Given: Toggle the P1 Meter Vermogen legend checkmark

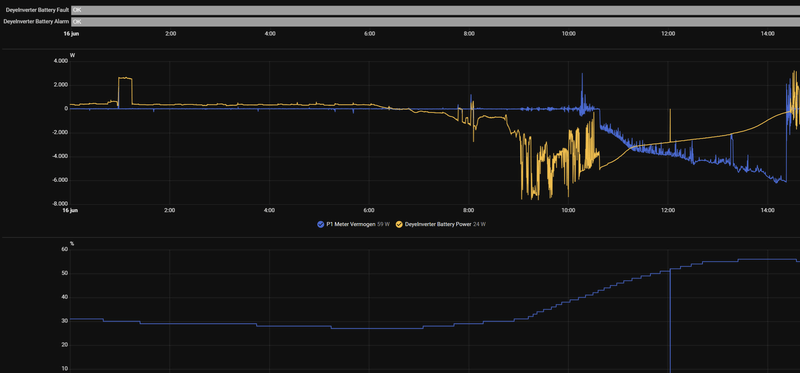Looking at the screenshot, I should (320, 225).
